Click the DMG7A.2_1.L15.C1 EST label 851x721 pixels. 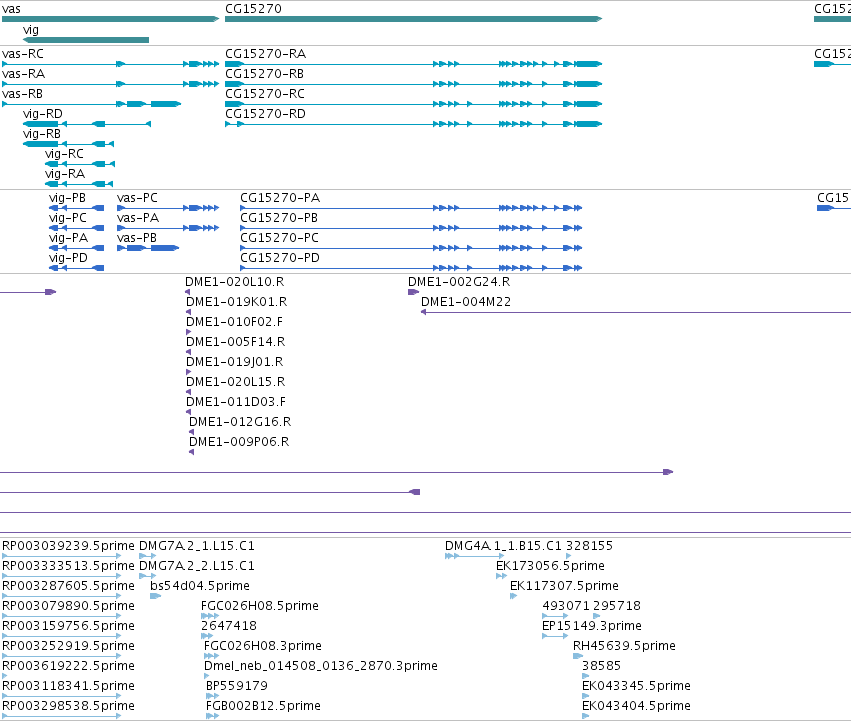(x=197, y=546)
